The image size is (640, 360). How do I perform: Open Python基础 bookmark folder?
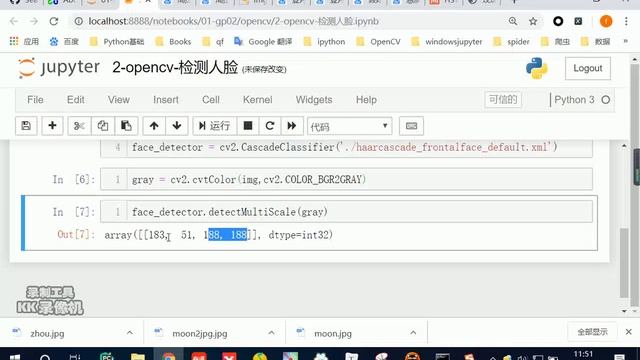(117, 42)
